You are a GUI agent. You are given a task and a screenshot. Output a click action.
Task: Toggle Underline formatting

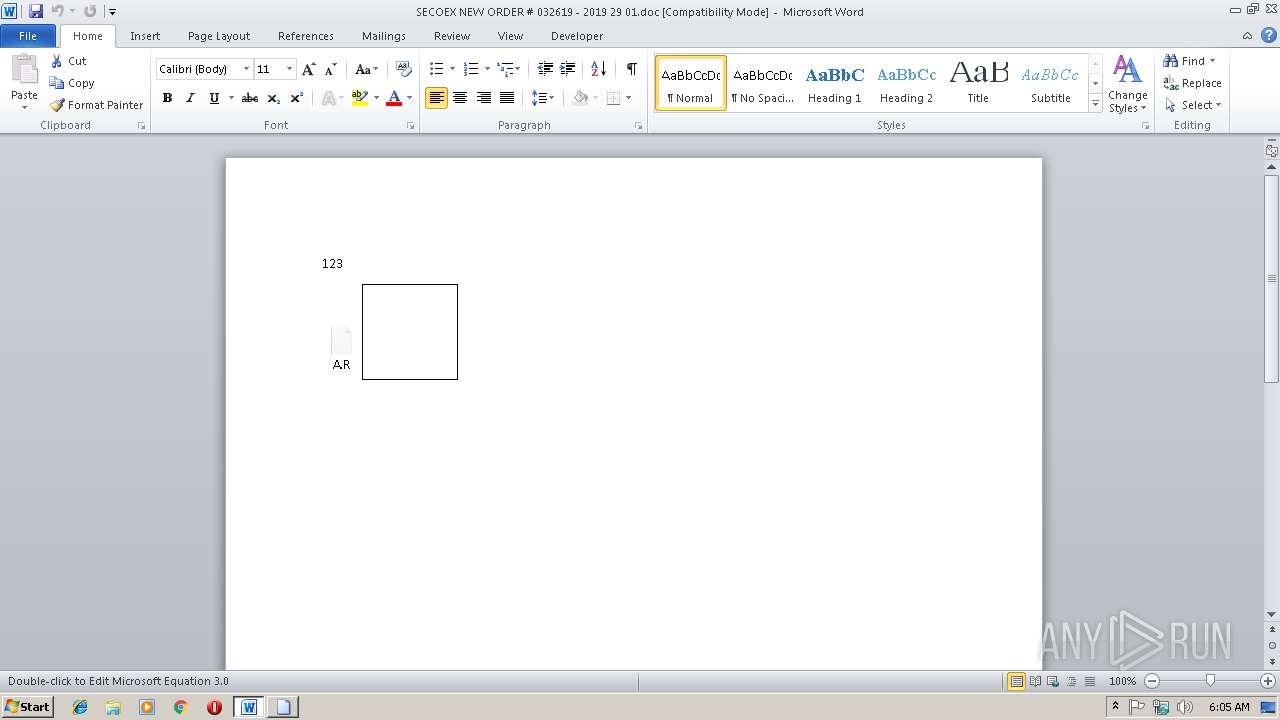pos(214,98)
